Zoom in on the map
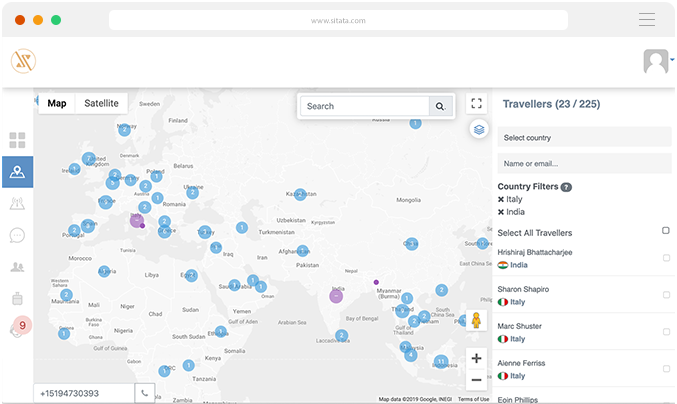This screenshot has height=404, width=677. [476, 358]
